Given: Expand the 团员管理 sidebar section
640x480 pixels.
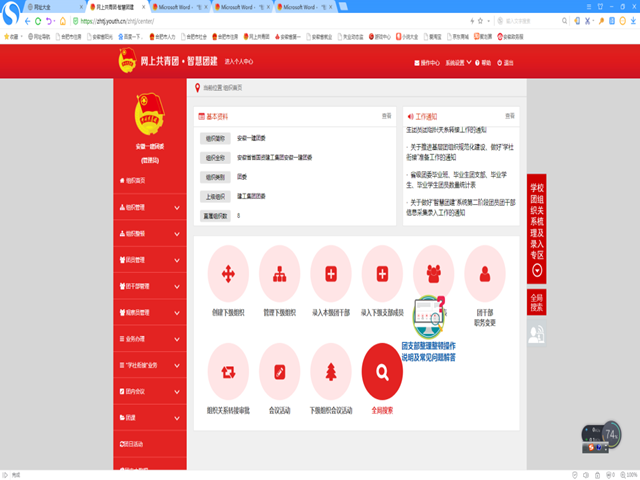Looking at the screenshot, I should [149, 259].
